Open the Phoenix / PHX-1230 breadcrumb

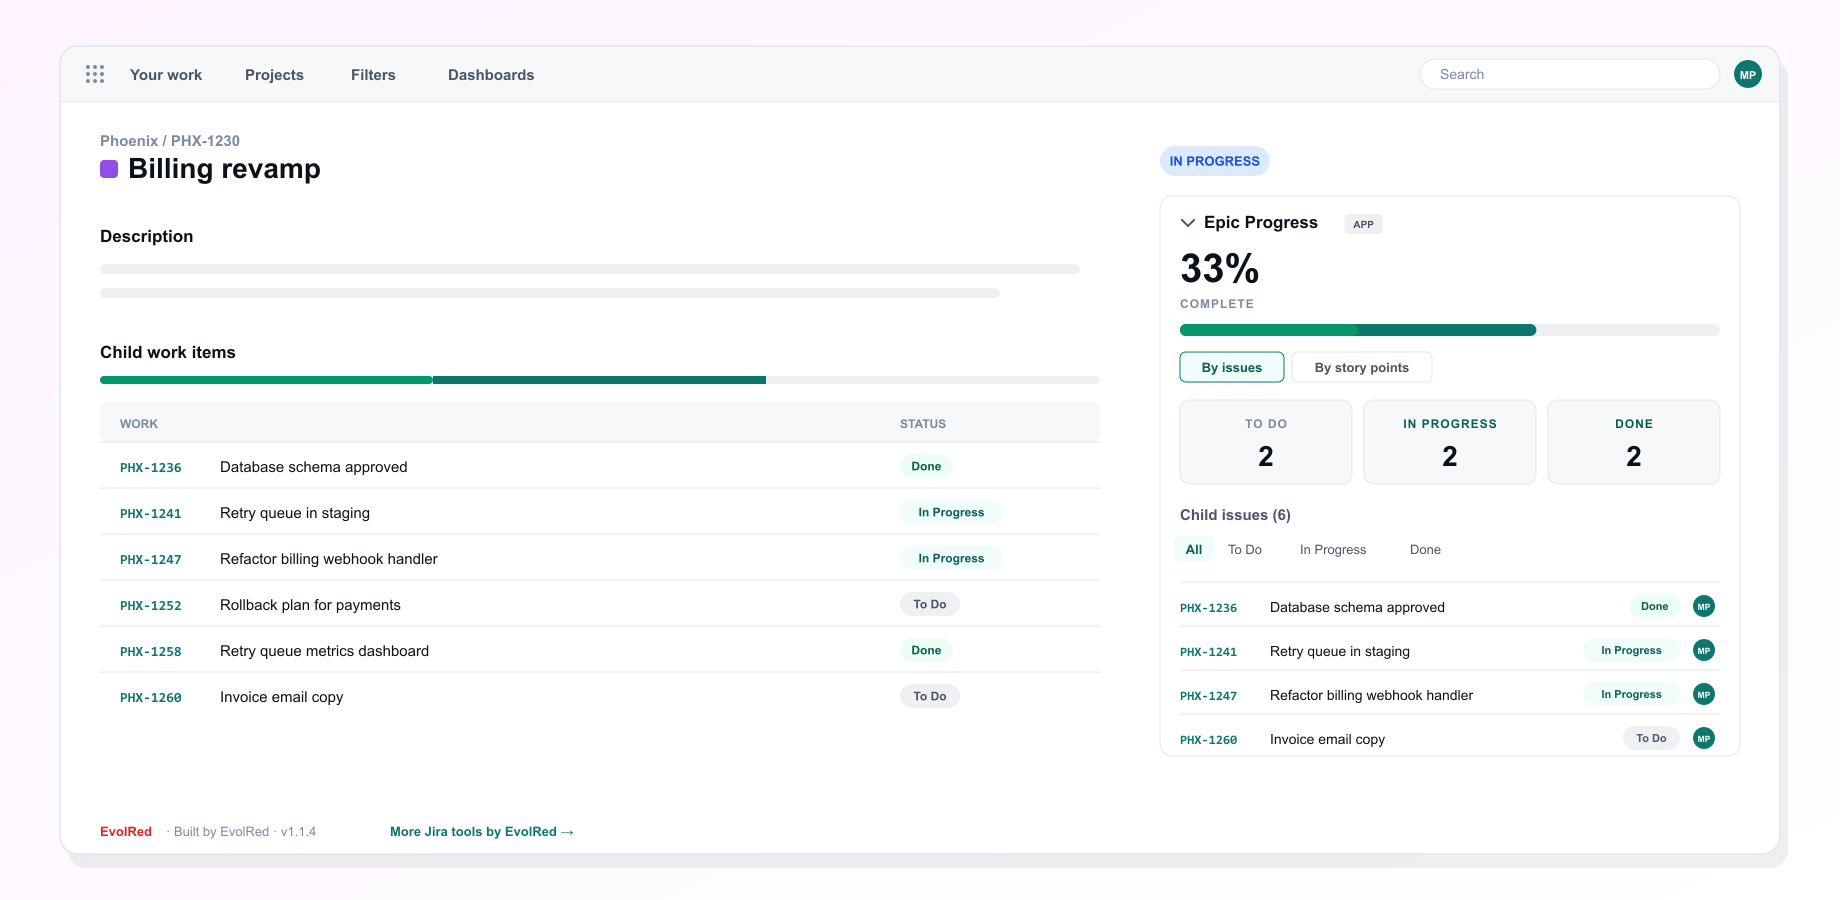170,141
